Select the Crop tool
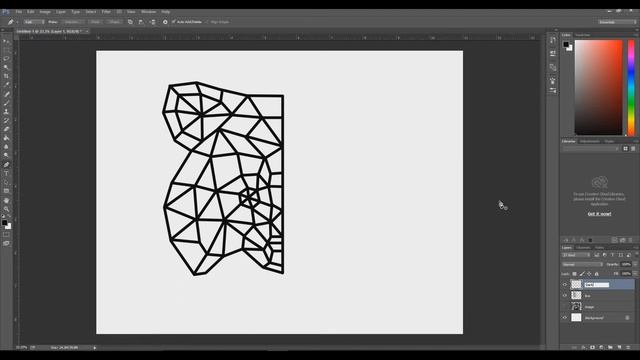 [x=6, y=76]
